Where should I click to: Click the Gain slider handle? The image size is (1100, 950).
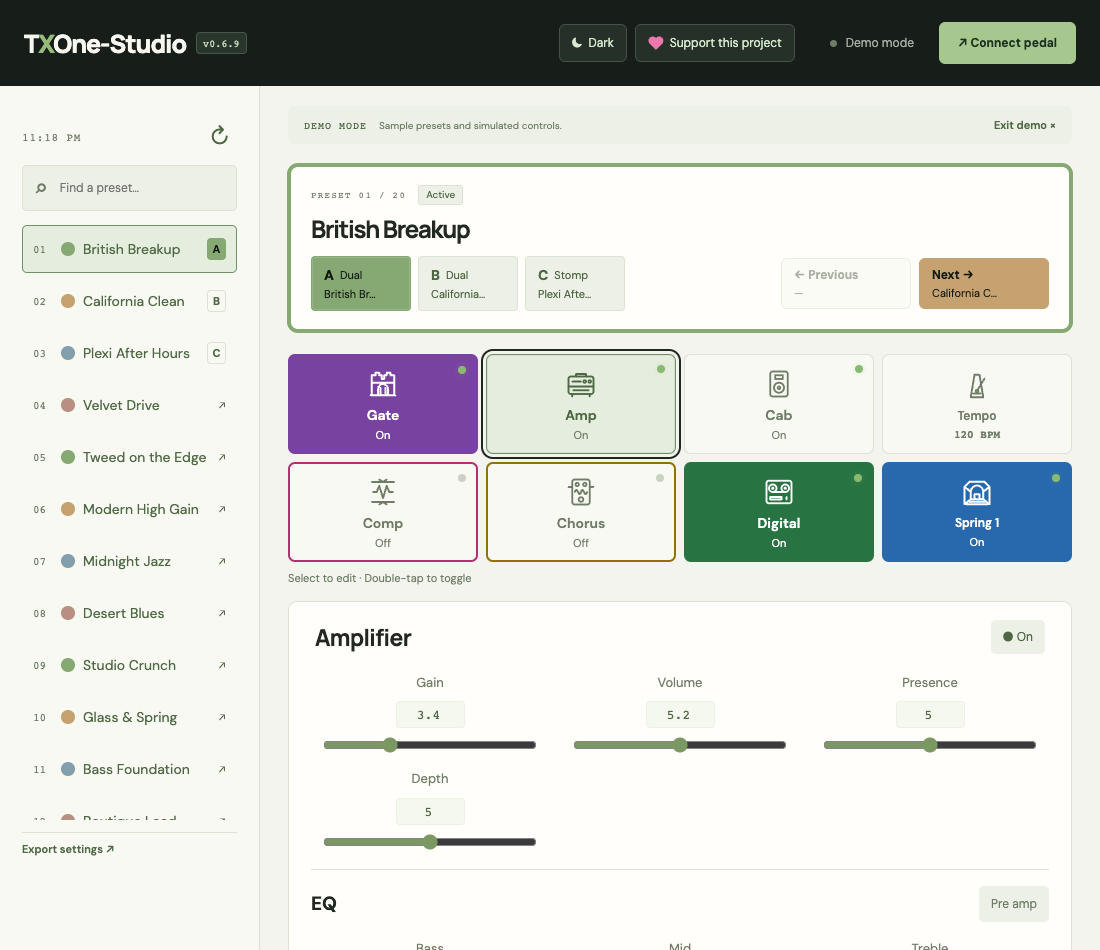click(390, 745)
